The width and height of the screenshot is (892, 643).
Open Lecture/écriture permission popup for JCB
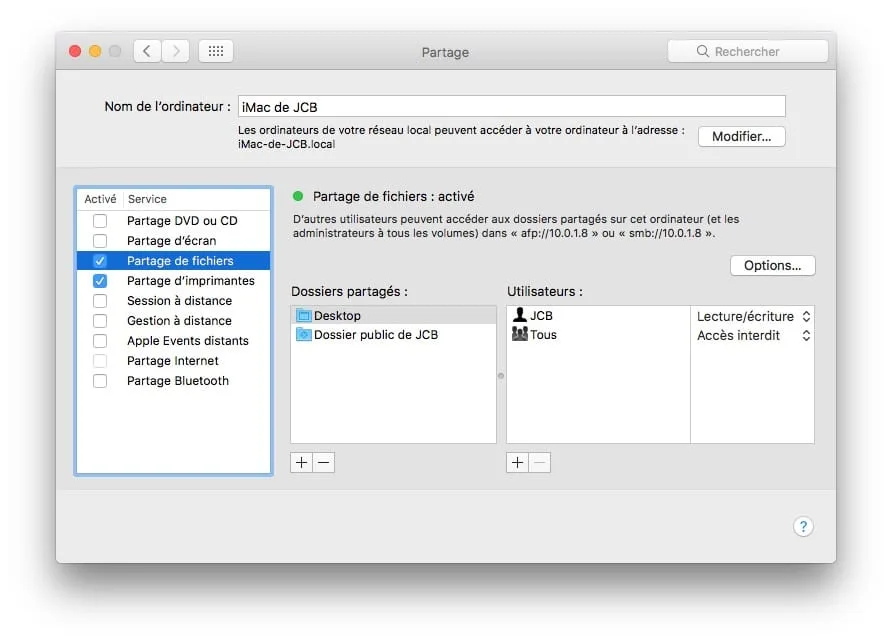pos(753,316)
